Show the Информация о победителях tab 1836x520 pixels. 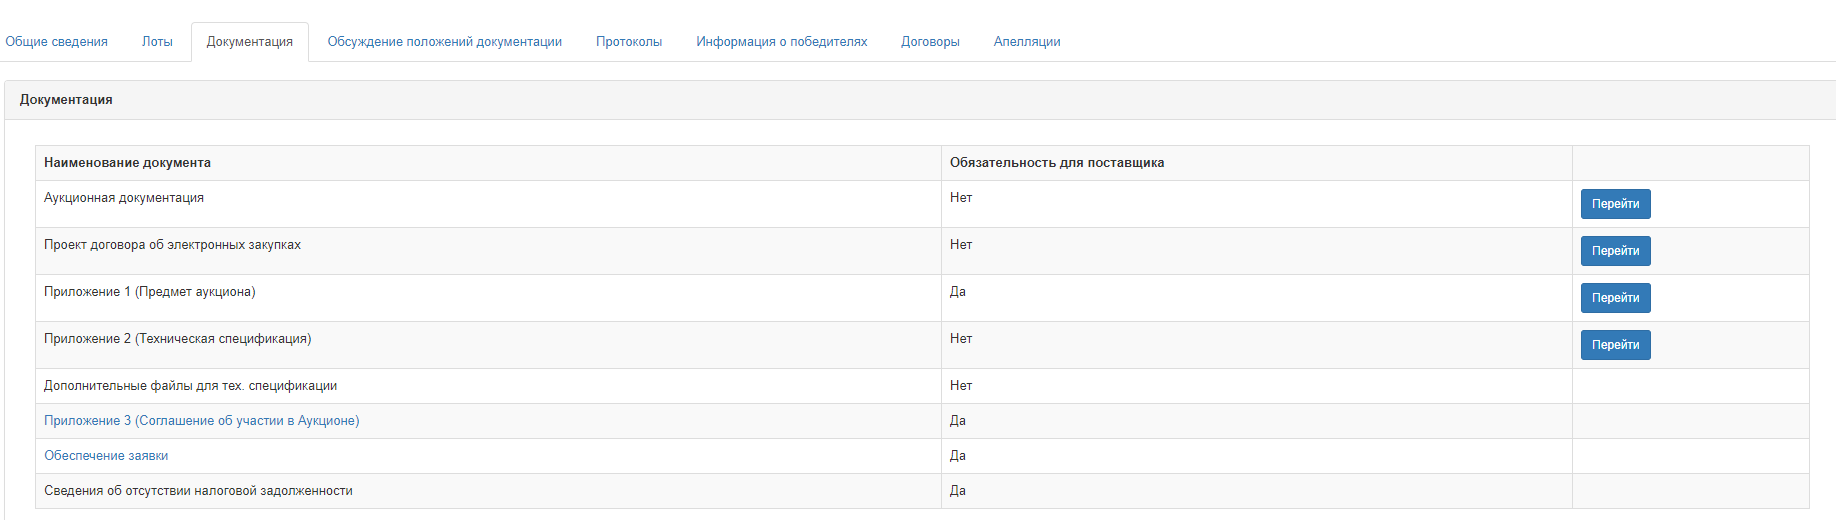tap(782, 42)
